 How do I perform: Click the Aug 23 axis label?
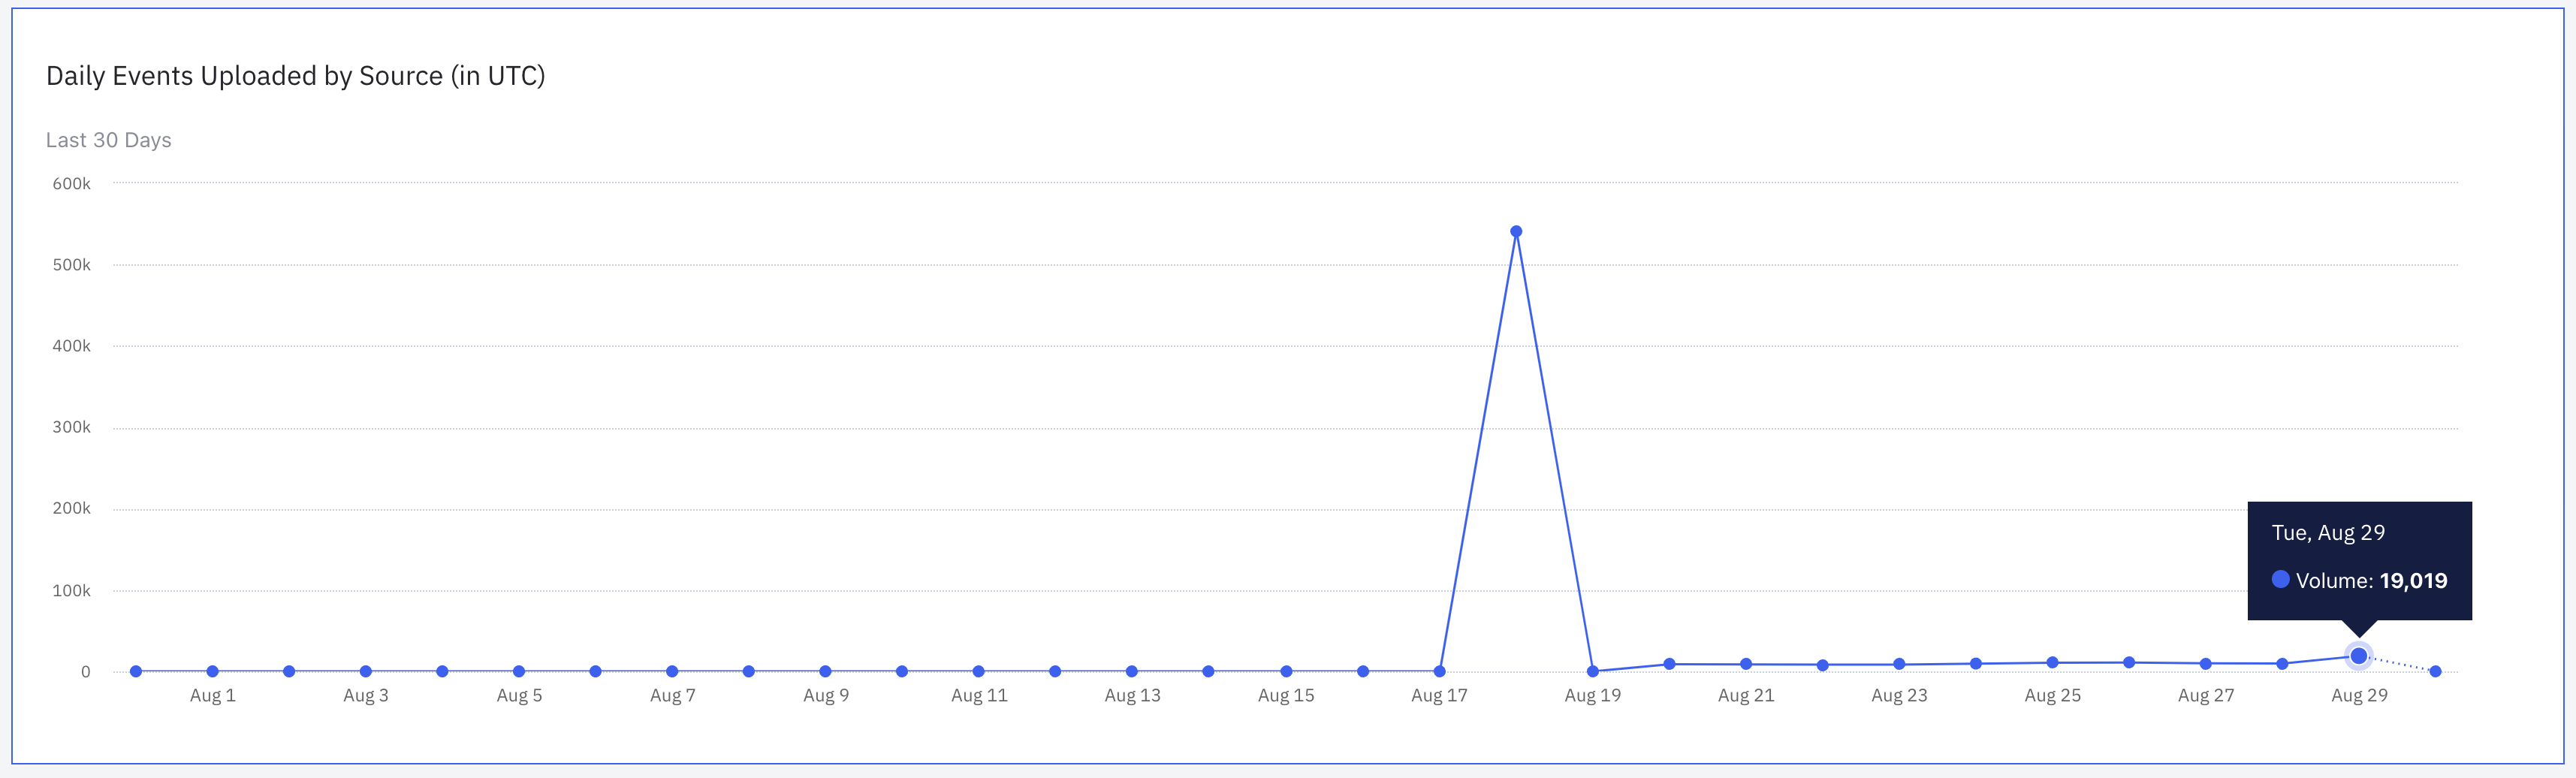tap(1899, 695)
